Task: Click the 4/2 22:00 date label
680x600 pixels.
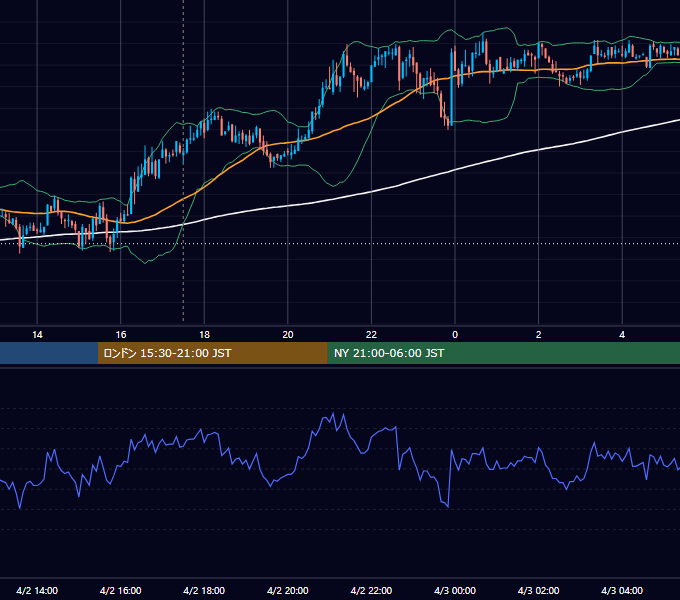Action: (x=371, y=590)
